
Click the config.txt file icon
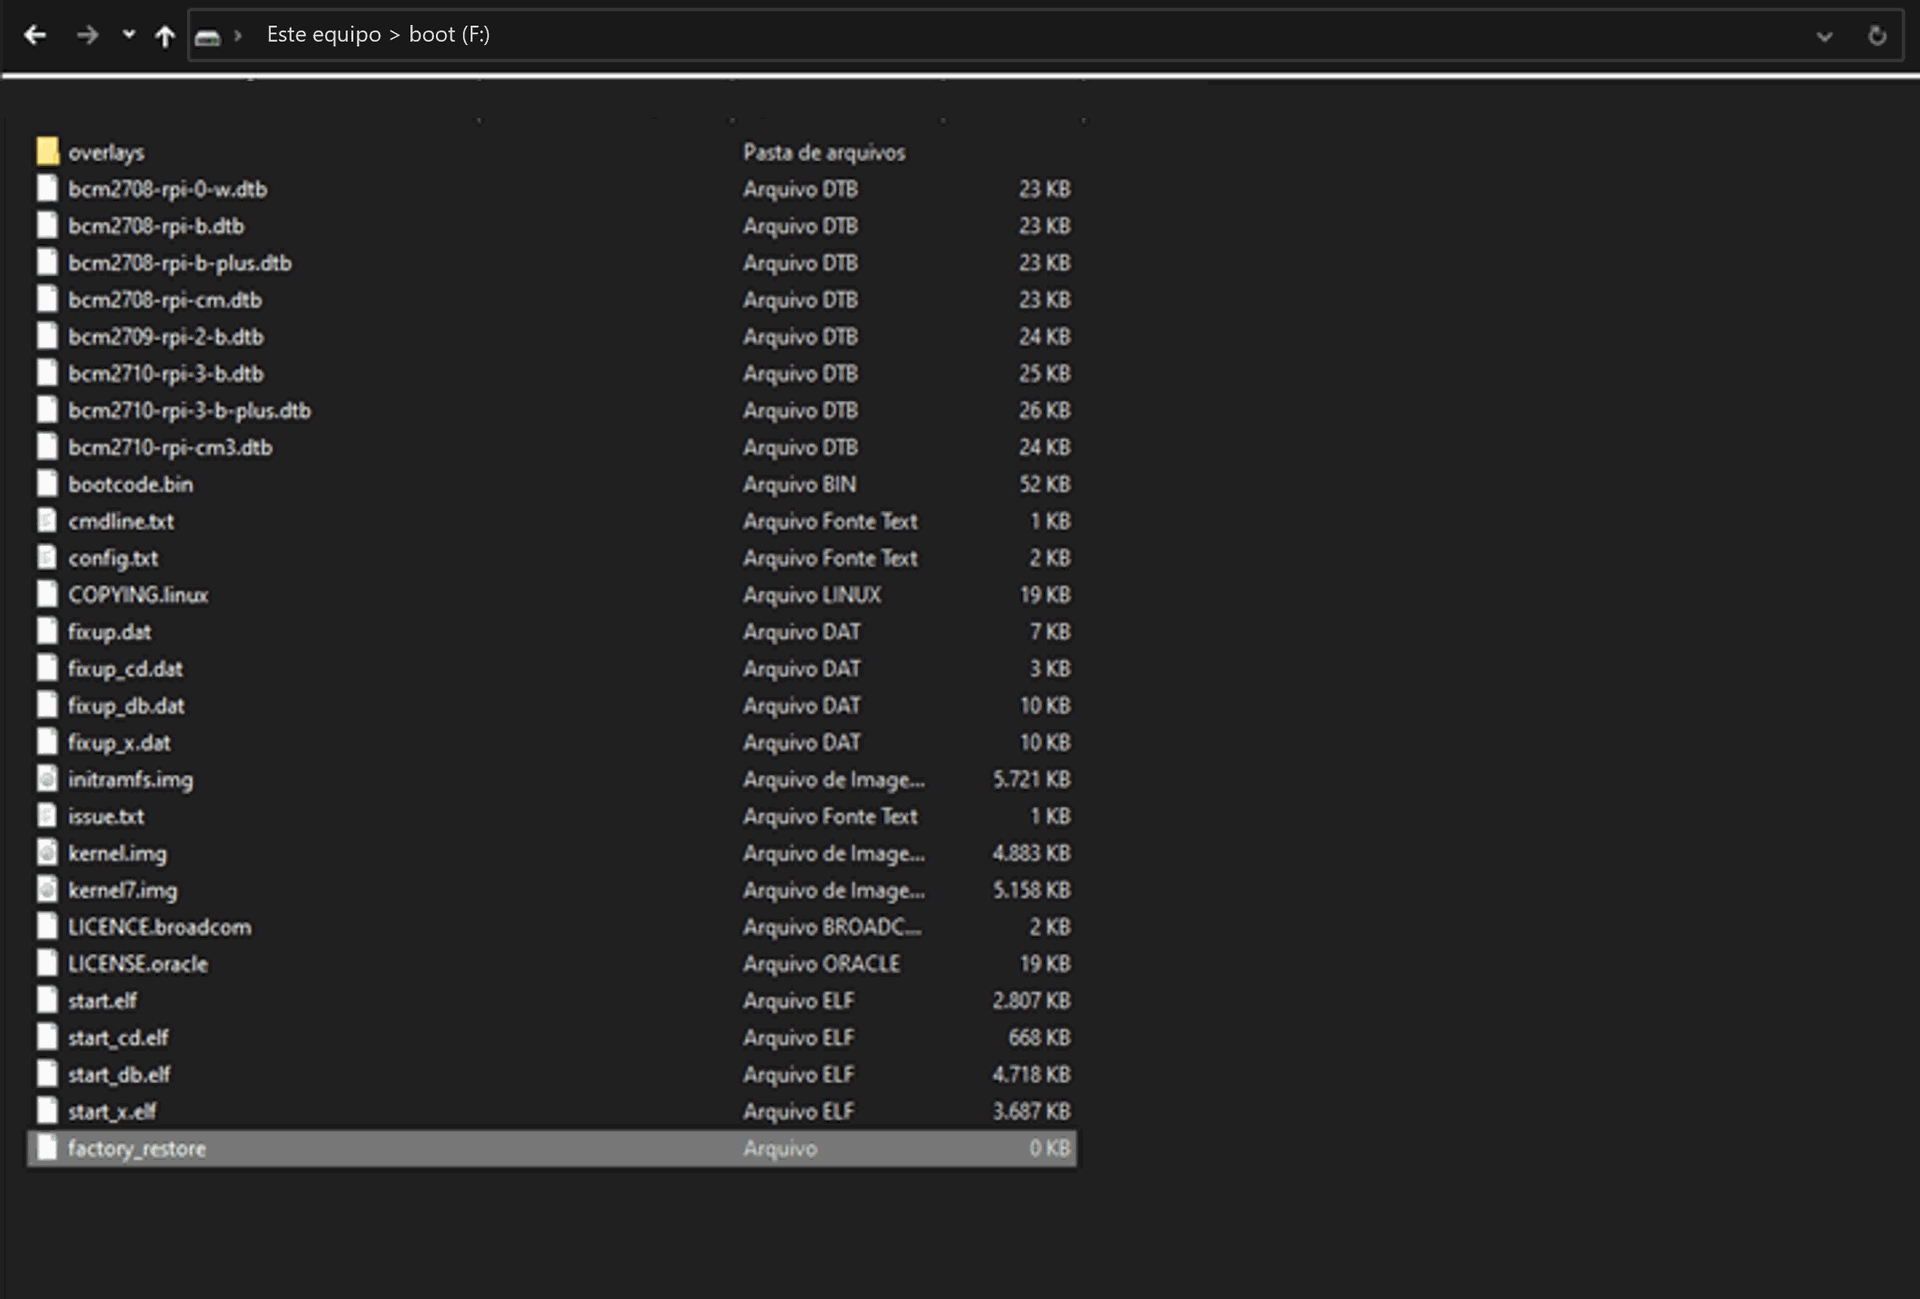47,558
